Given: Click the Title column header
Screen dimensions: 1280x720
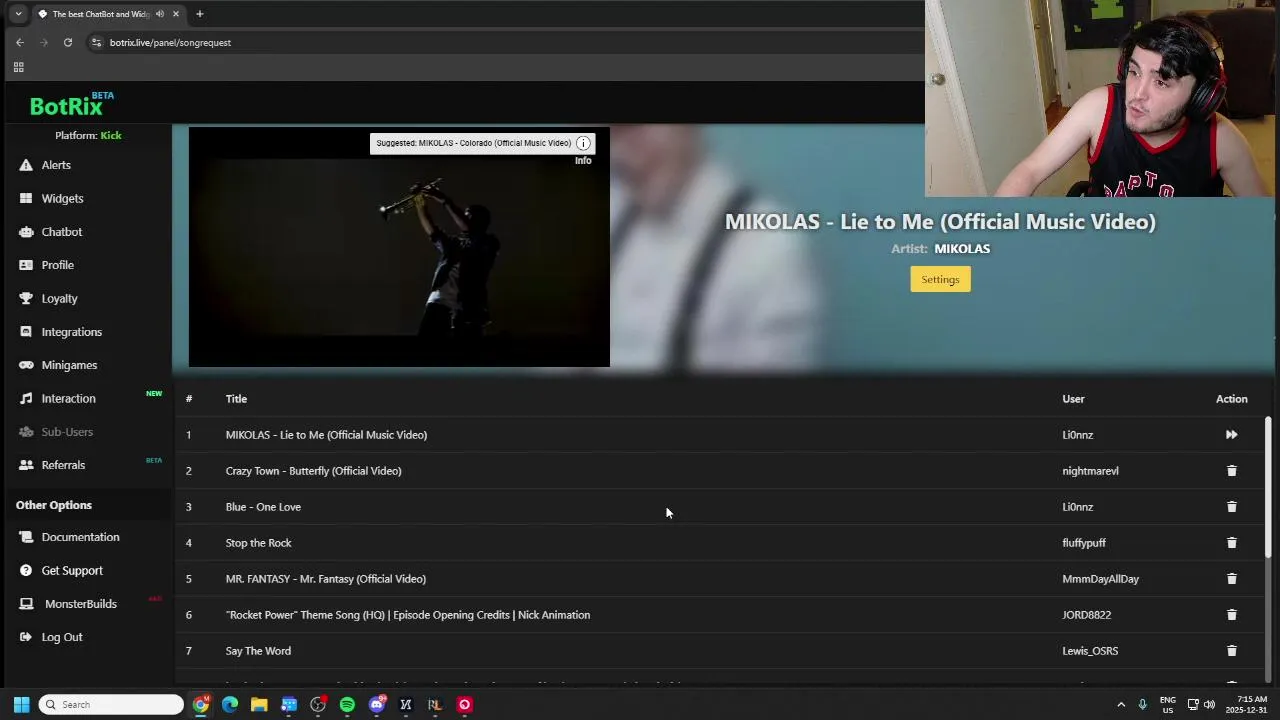Looking at the screenshot, I should point(236,399).
